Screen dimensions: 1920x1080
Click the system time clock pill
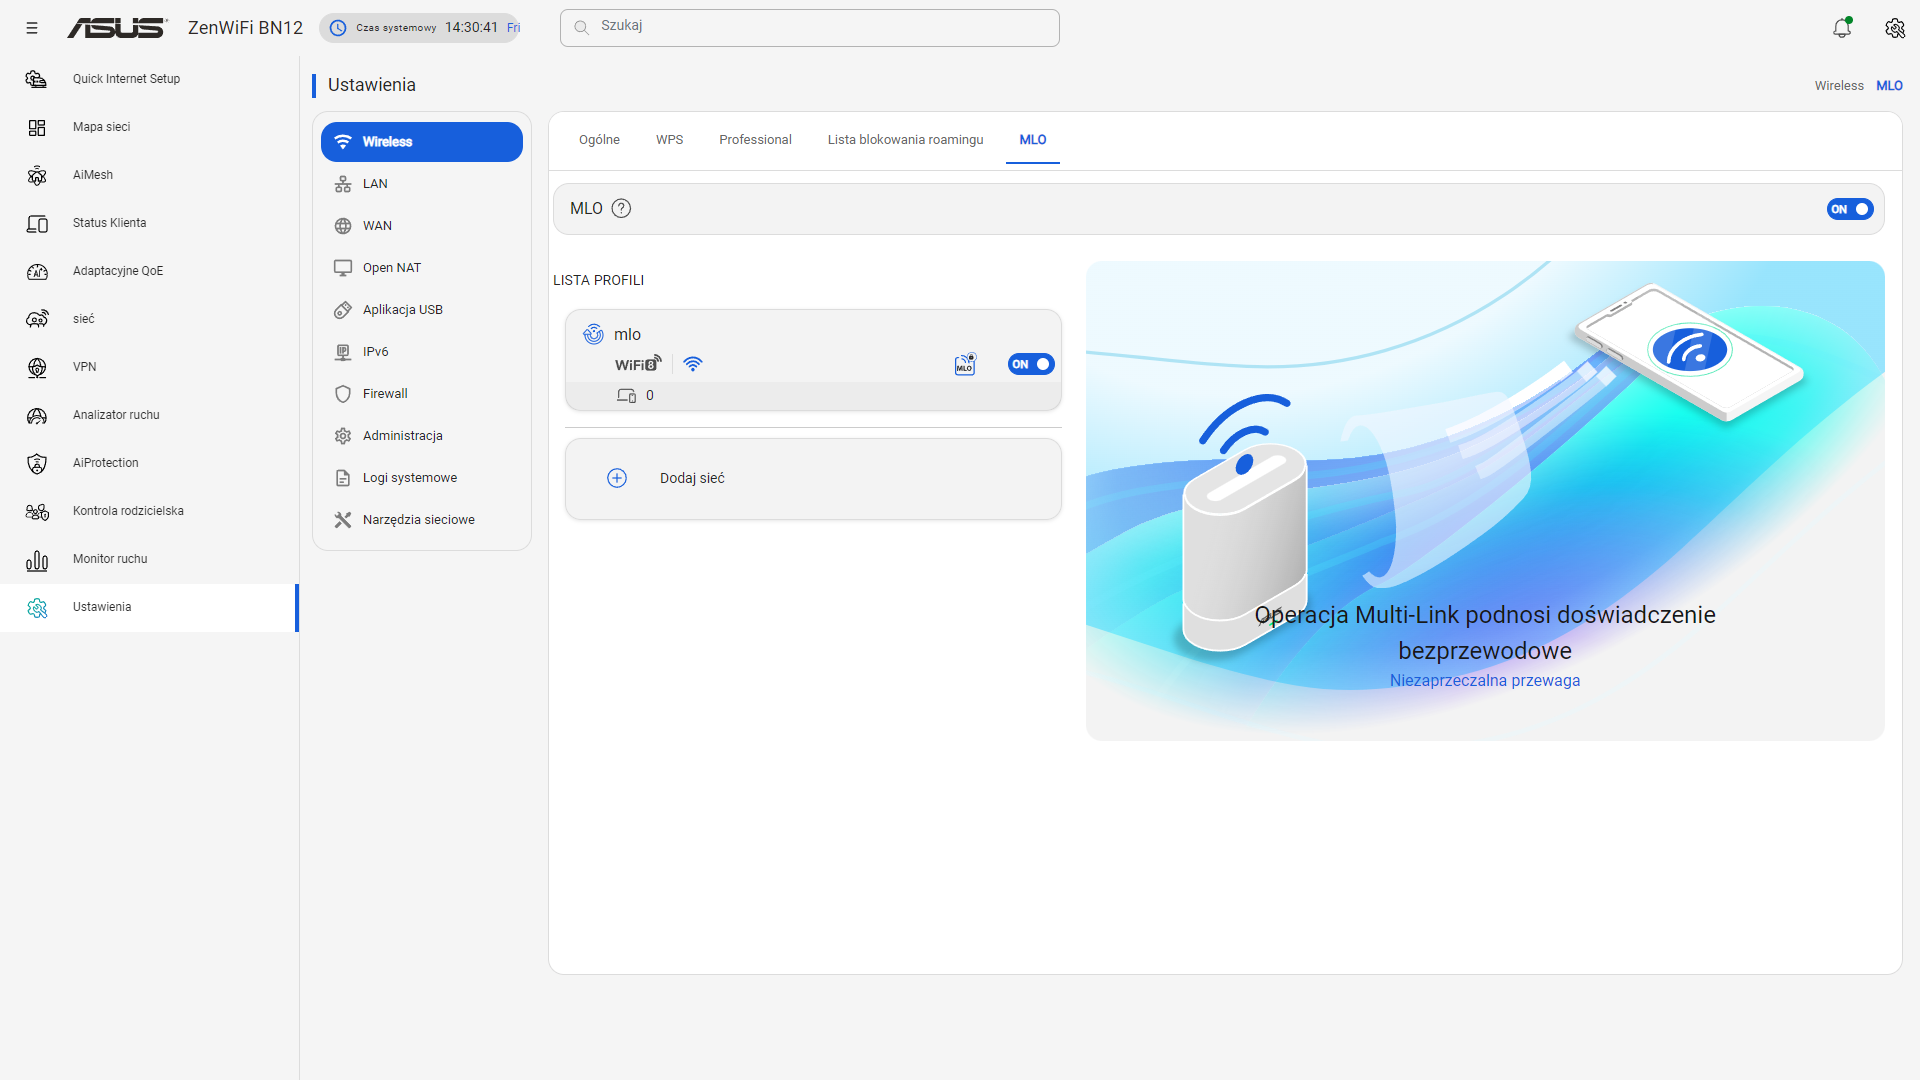[x=419, y=28]
